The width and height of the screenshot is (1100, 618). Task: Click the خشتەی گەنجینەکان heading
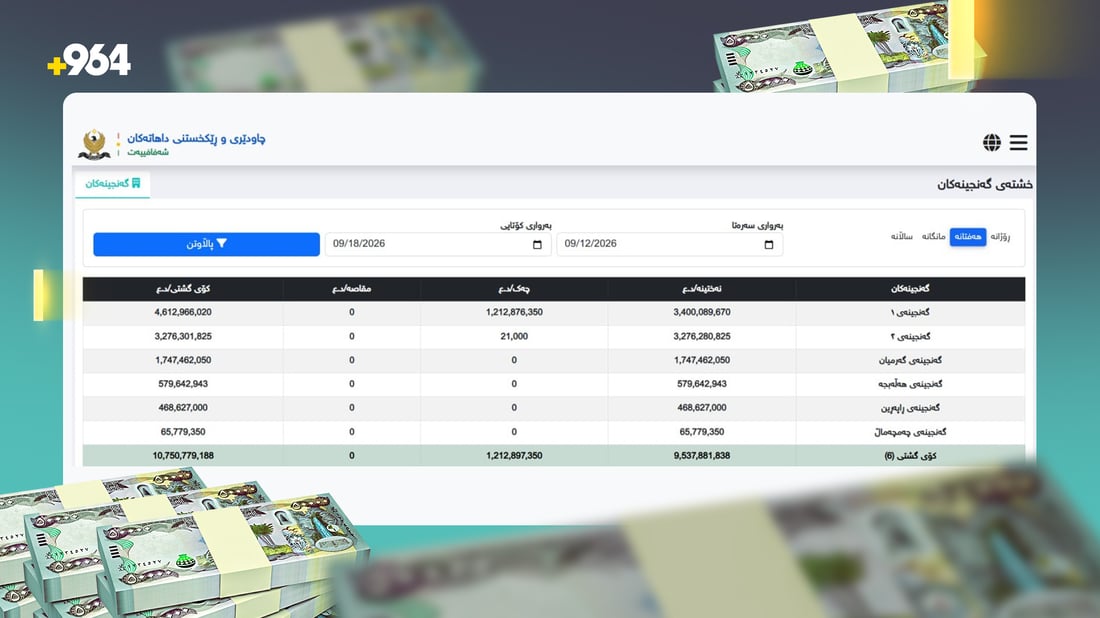984,184
